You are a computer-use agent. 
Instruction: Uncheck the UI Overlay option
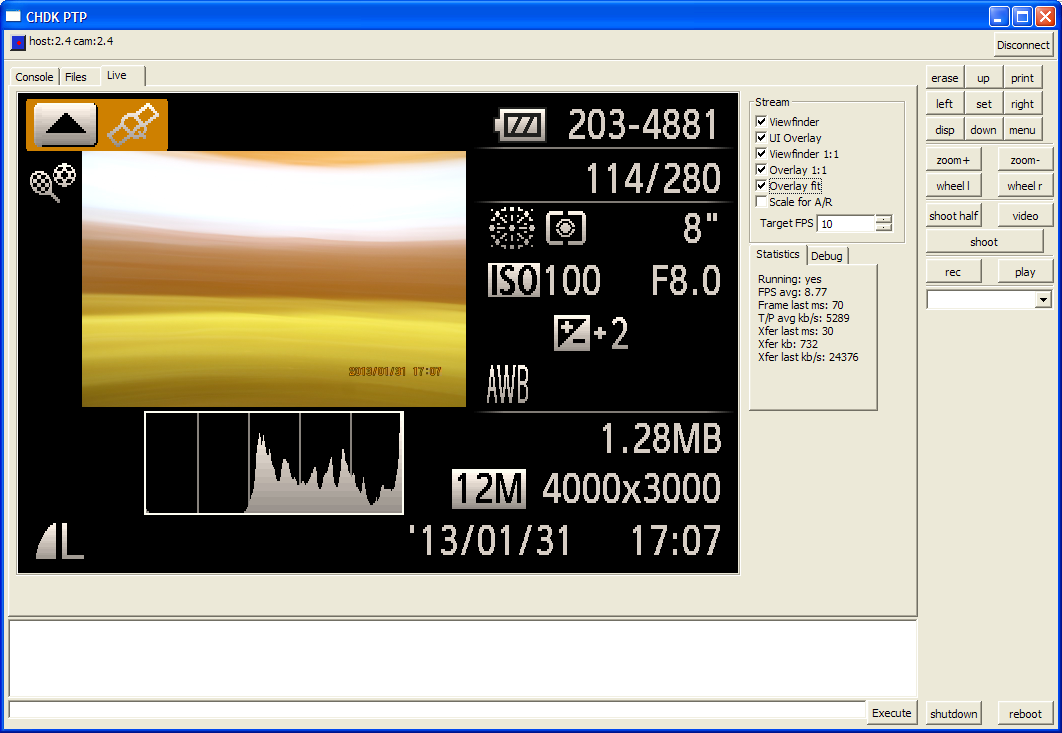(x=761, y=138)
